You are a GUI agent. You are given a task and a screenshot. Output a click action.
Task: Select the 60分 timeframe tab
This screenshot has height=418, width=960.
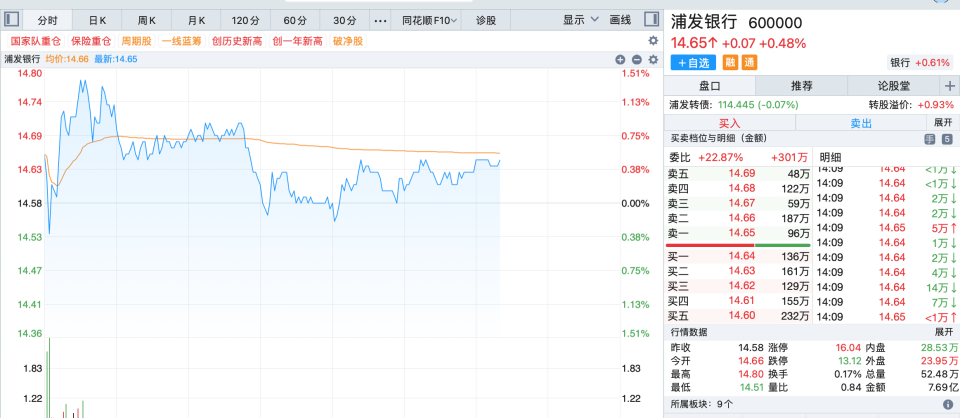tap(295, 20)
